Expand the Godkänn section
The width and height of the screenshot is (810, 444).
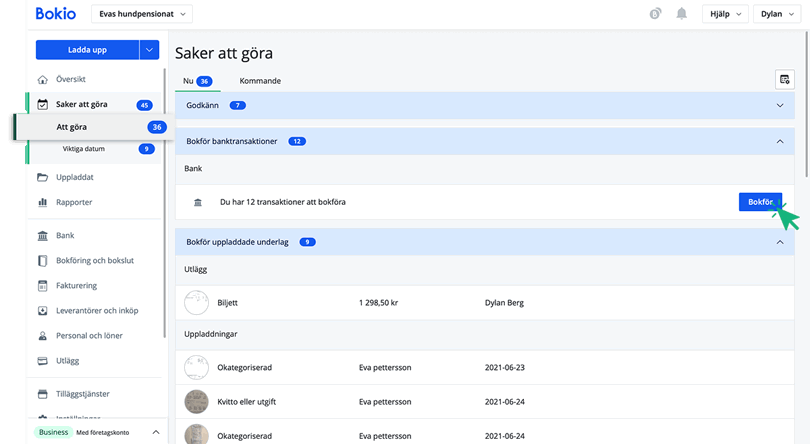click(779, 105)
